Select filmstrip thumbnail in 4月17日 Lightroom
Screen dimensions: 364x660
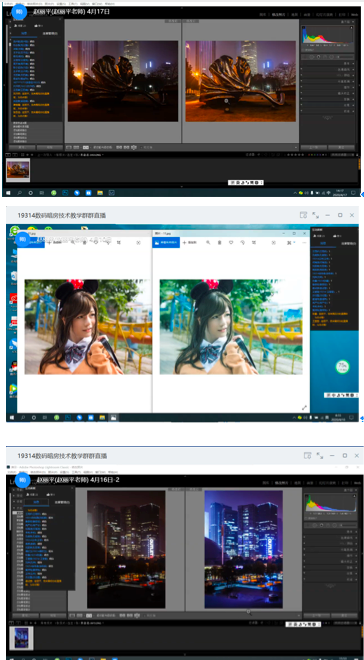(18, 169)
